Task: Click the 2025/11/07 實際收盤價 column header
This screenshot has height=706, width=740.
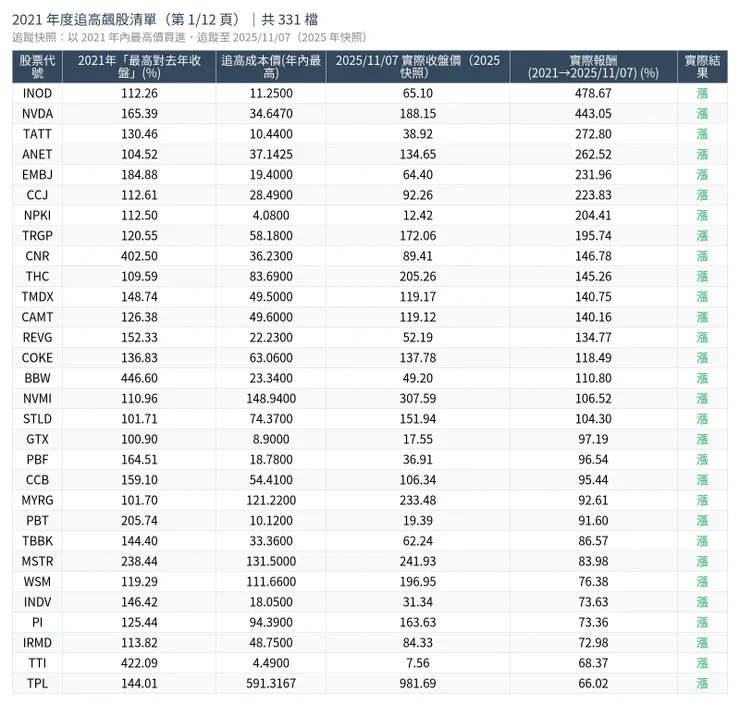Action: pos(417,66)
